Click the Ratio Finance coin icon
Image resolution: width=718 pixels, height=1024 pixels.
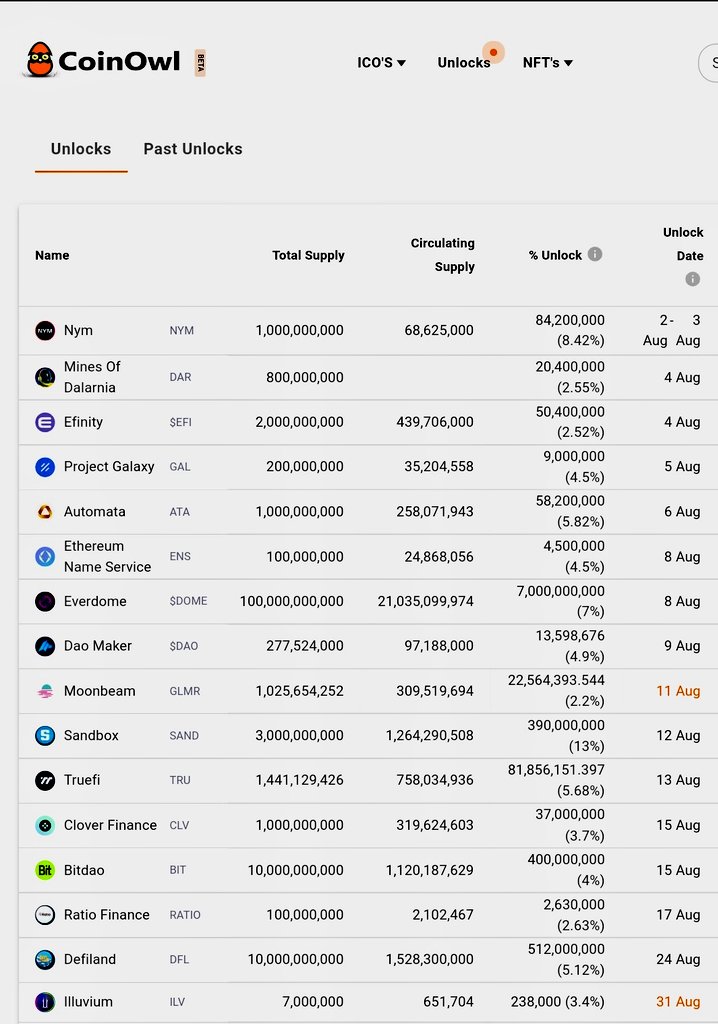(x=45, y=915)
